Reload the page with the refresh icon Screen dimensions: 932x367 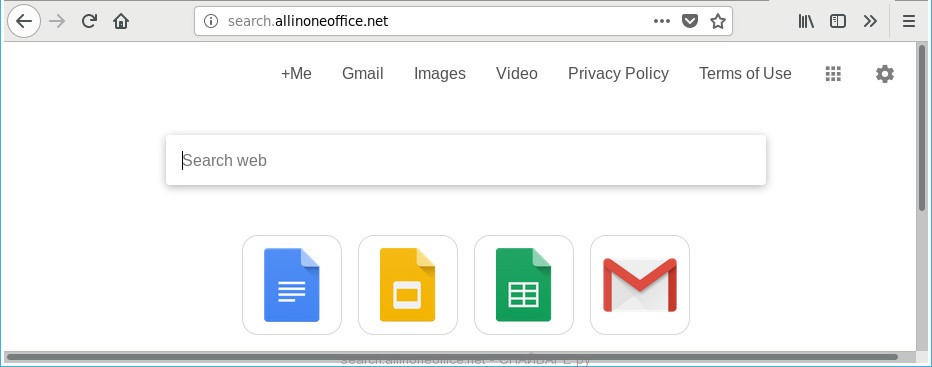click(x=89, y=21)
